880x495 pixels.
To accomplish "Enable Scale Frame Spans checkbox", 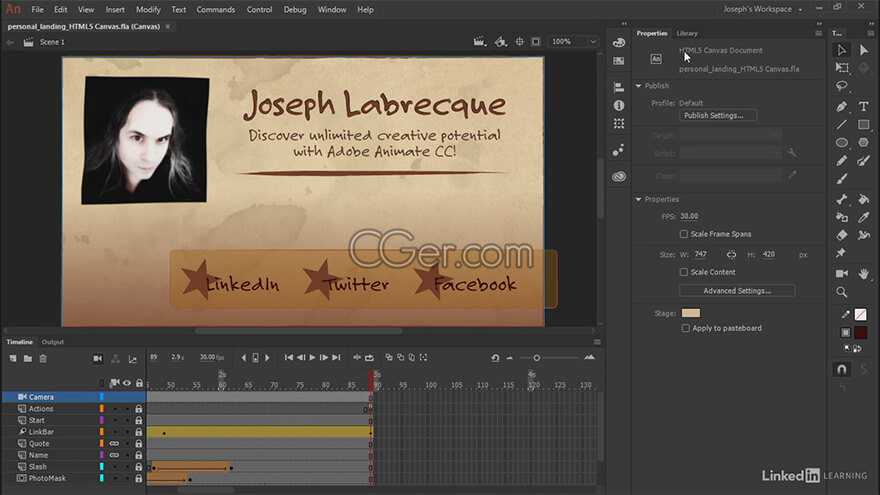I will pyautogui.click(x=684, y=234).
